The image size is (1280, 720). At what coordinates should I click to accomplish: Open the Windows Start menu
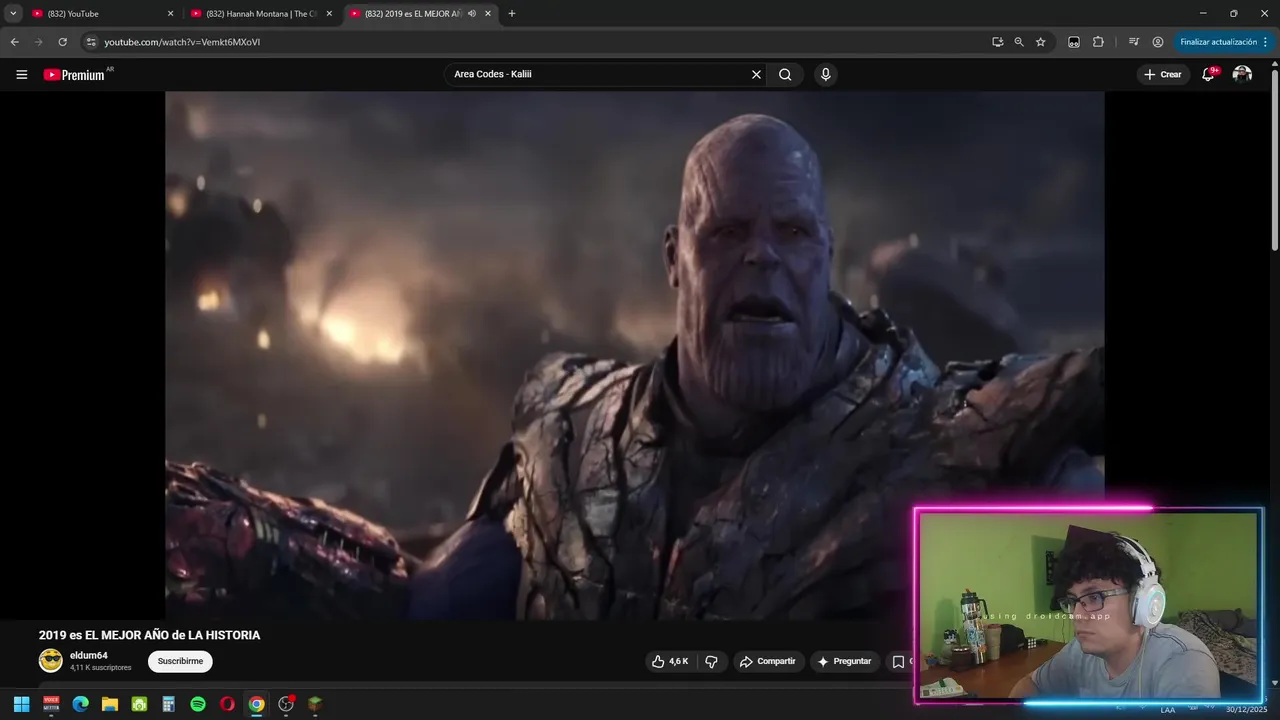[x=21, y=704]
